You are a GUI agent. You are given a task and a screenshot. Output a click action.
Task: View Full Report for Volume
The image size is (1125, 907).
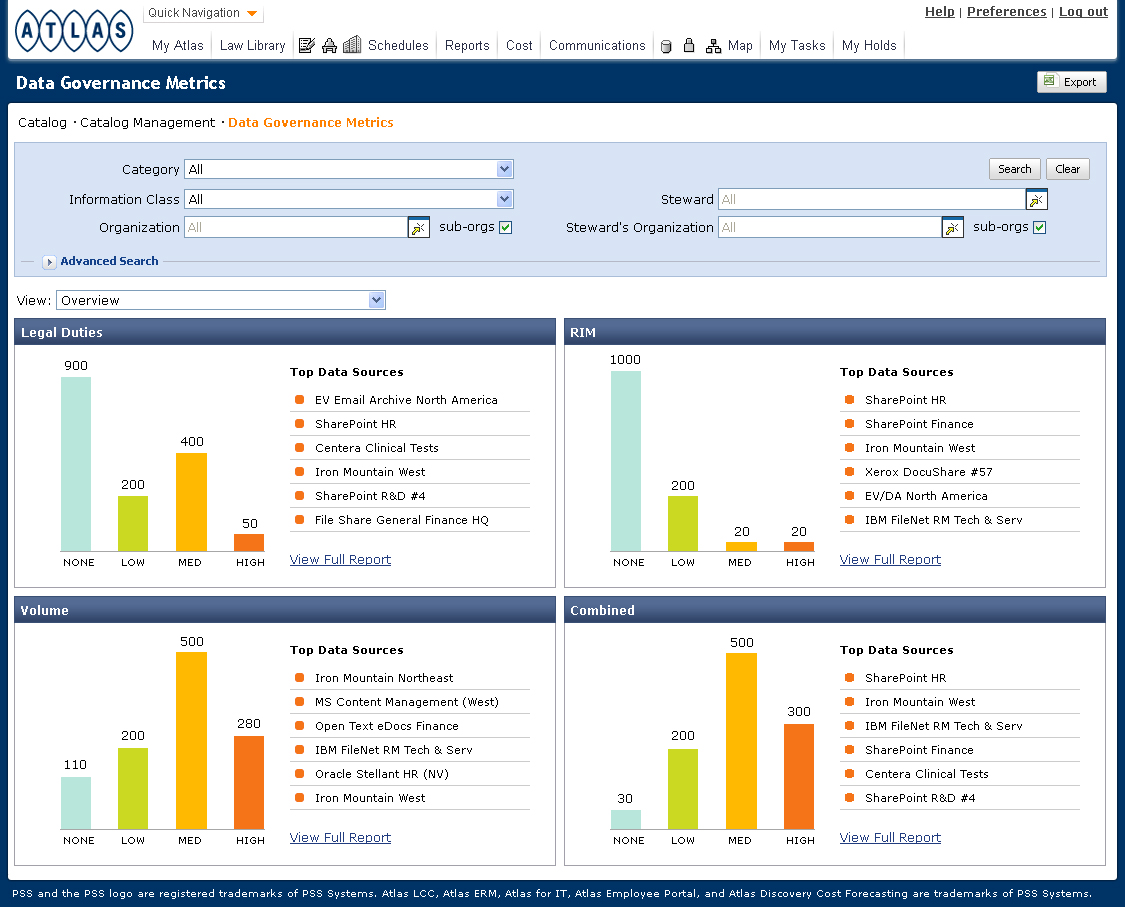[340, 837]
